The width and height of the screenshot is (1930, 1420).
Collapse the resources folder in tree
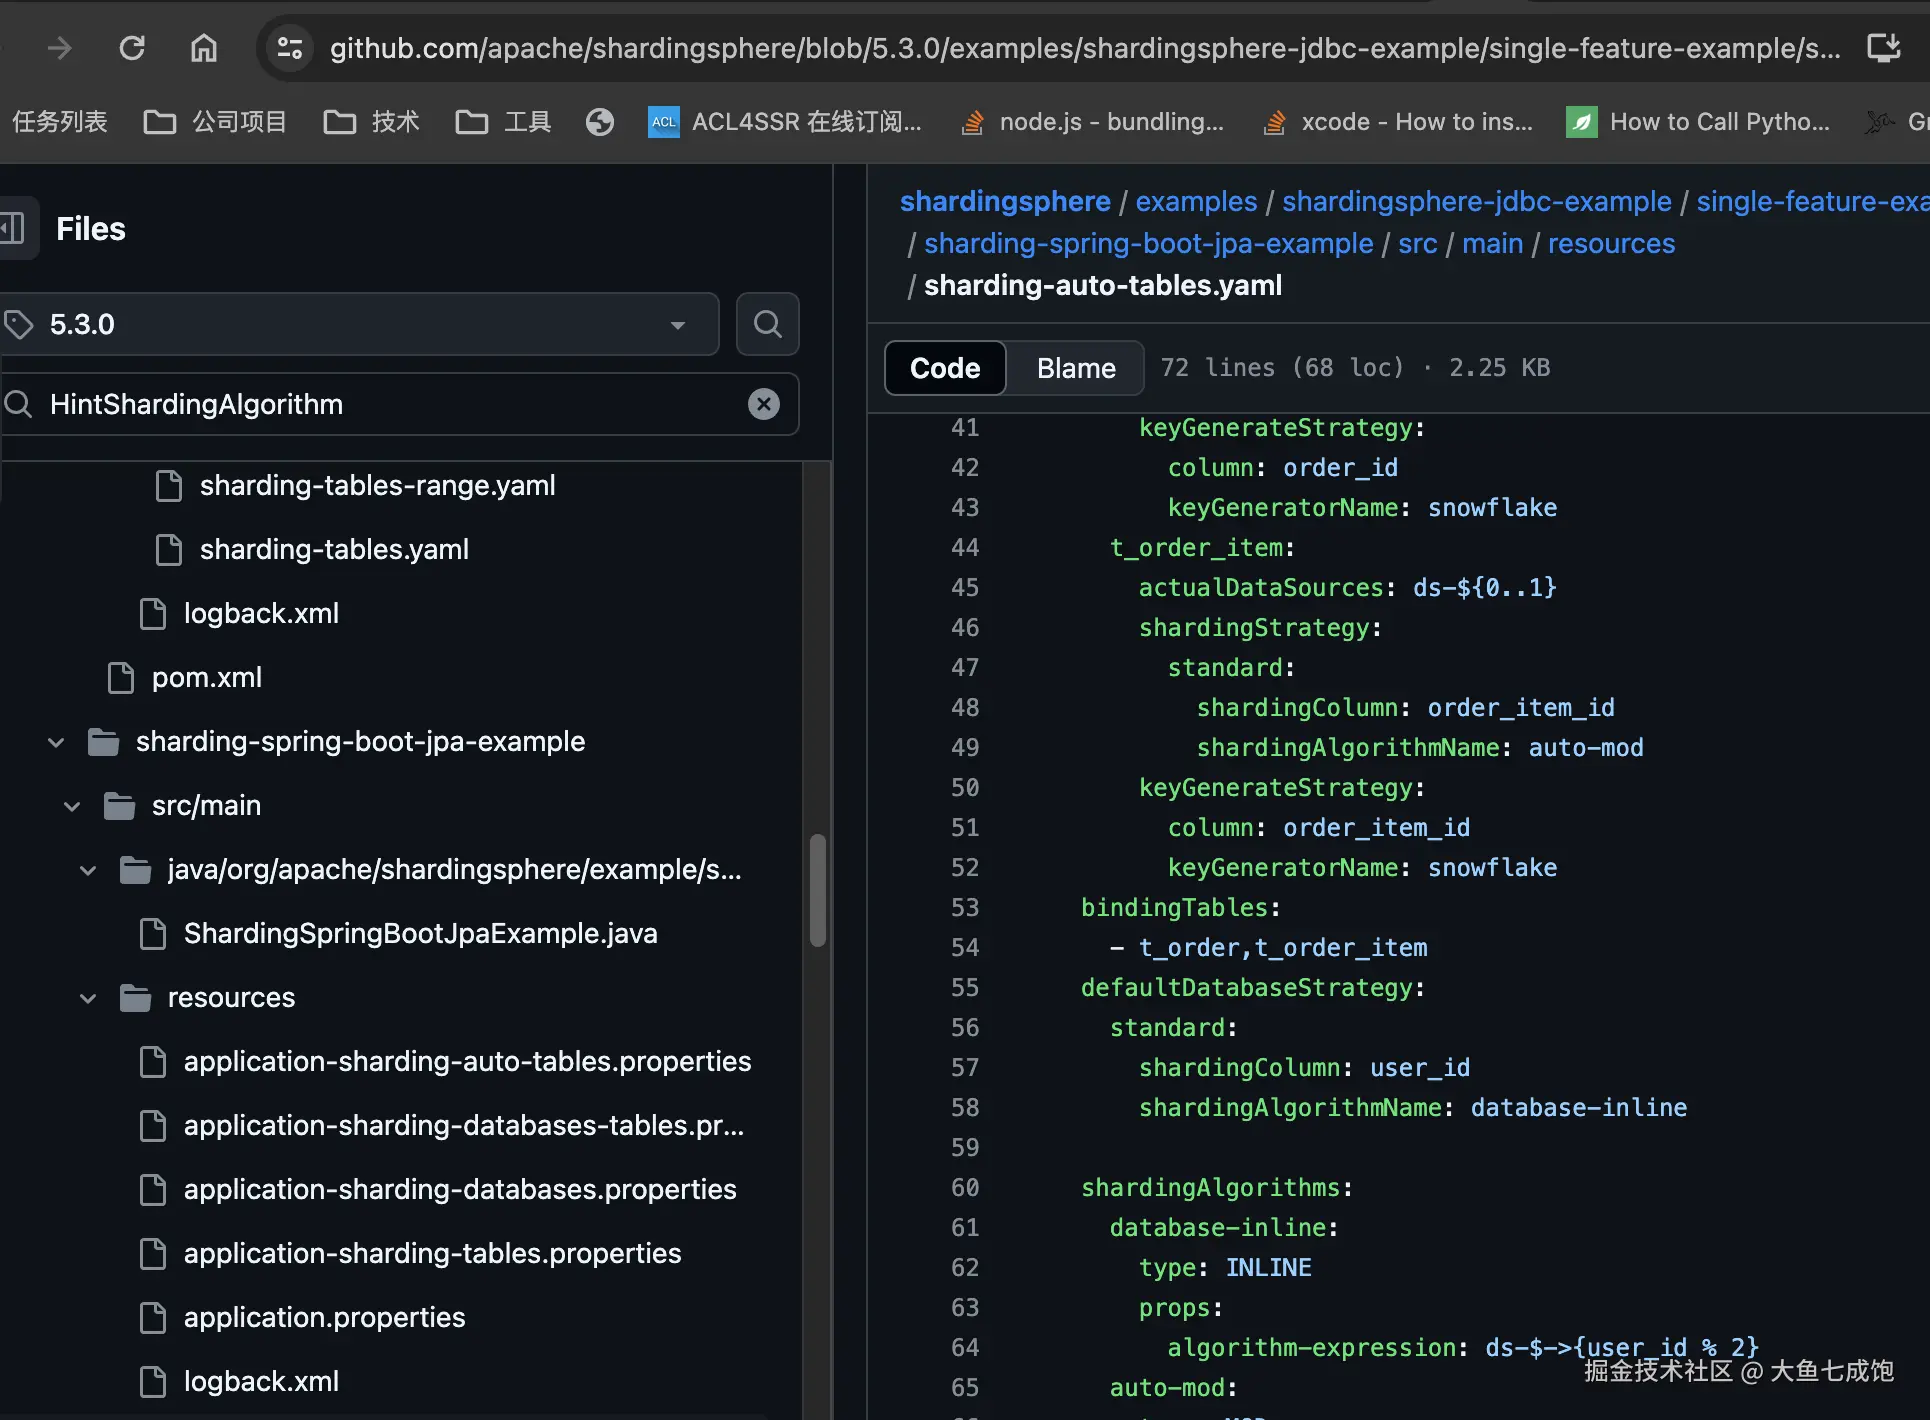88,998
